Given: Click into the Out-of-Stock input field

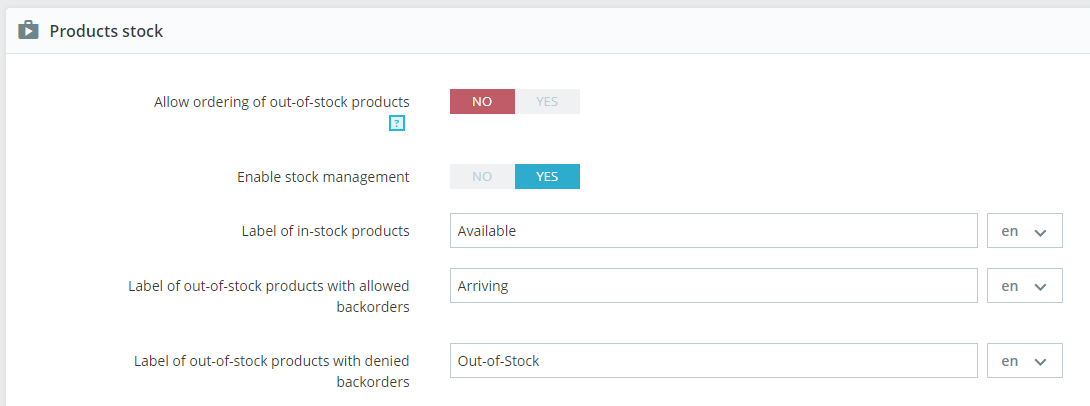Looking at the screenshot, I should click(713, 361).
